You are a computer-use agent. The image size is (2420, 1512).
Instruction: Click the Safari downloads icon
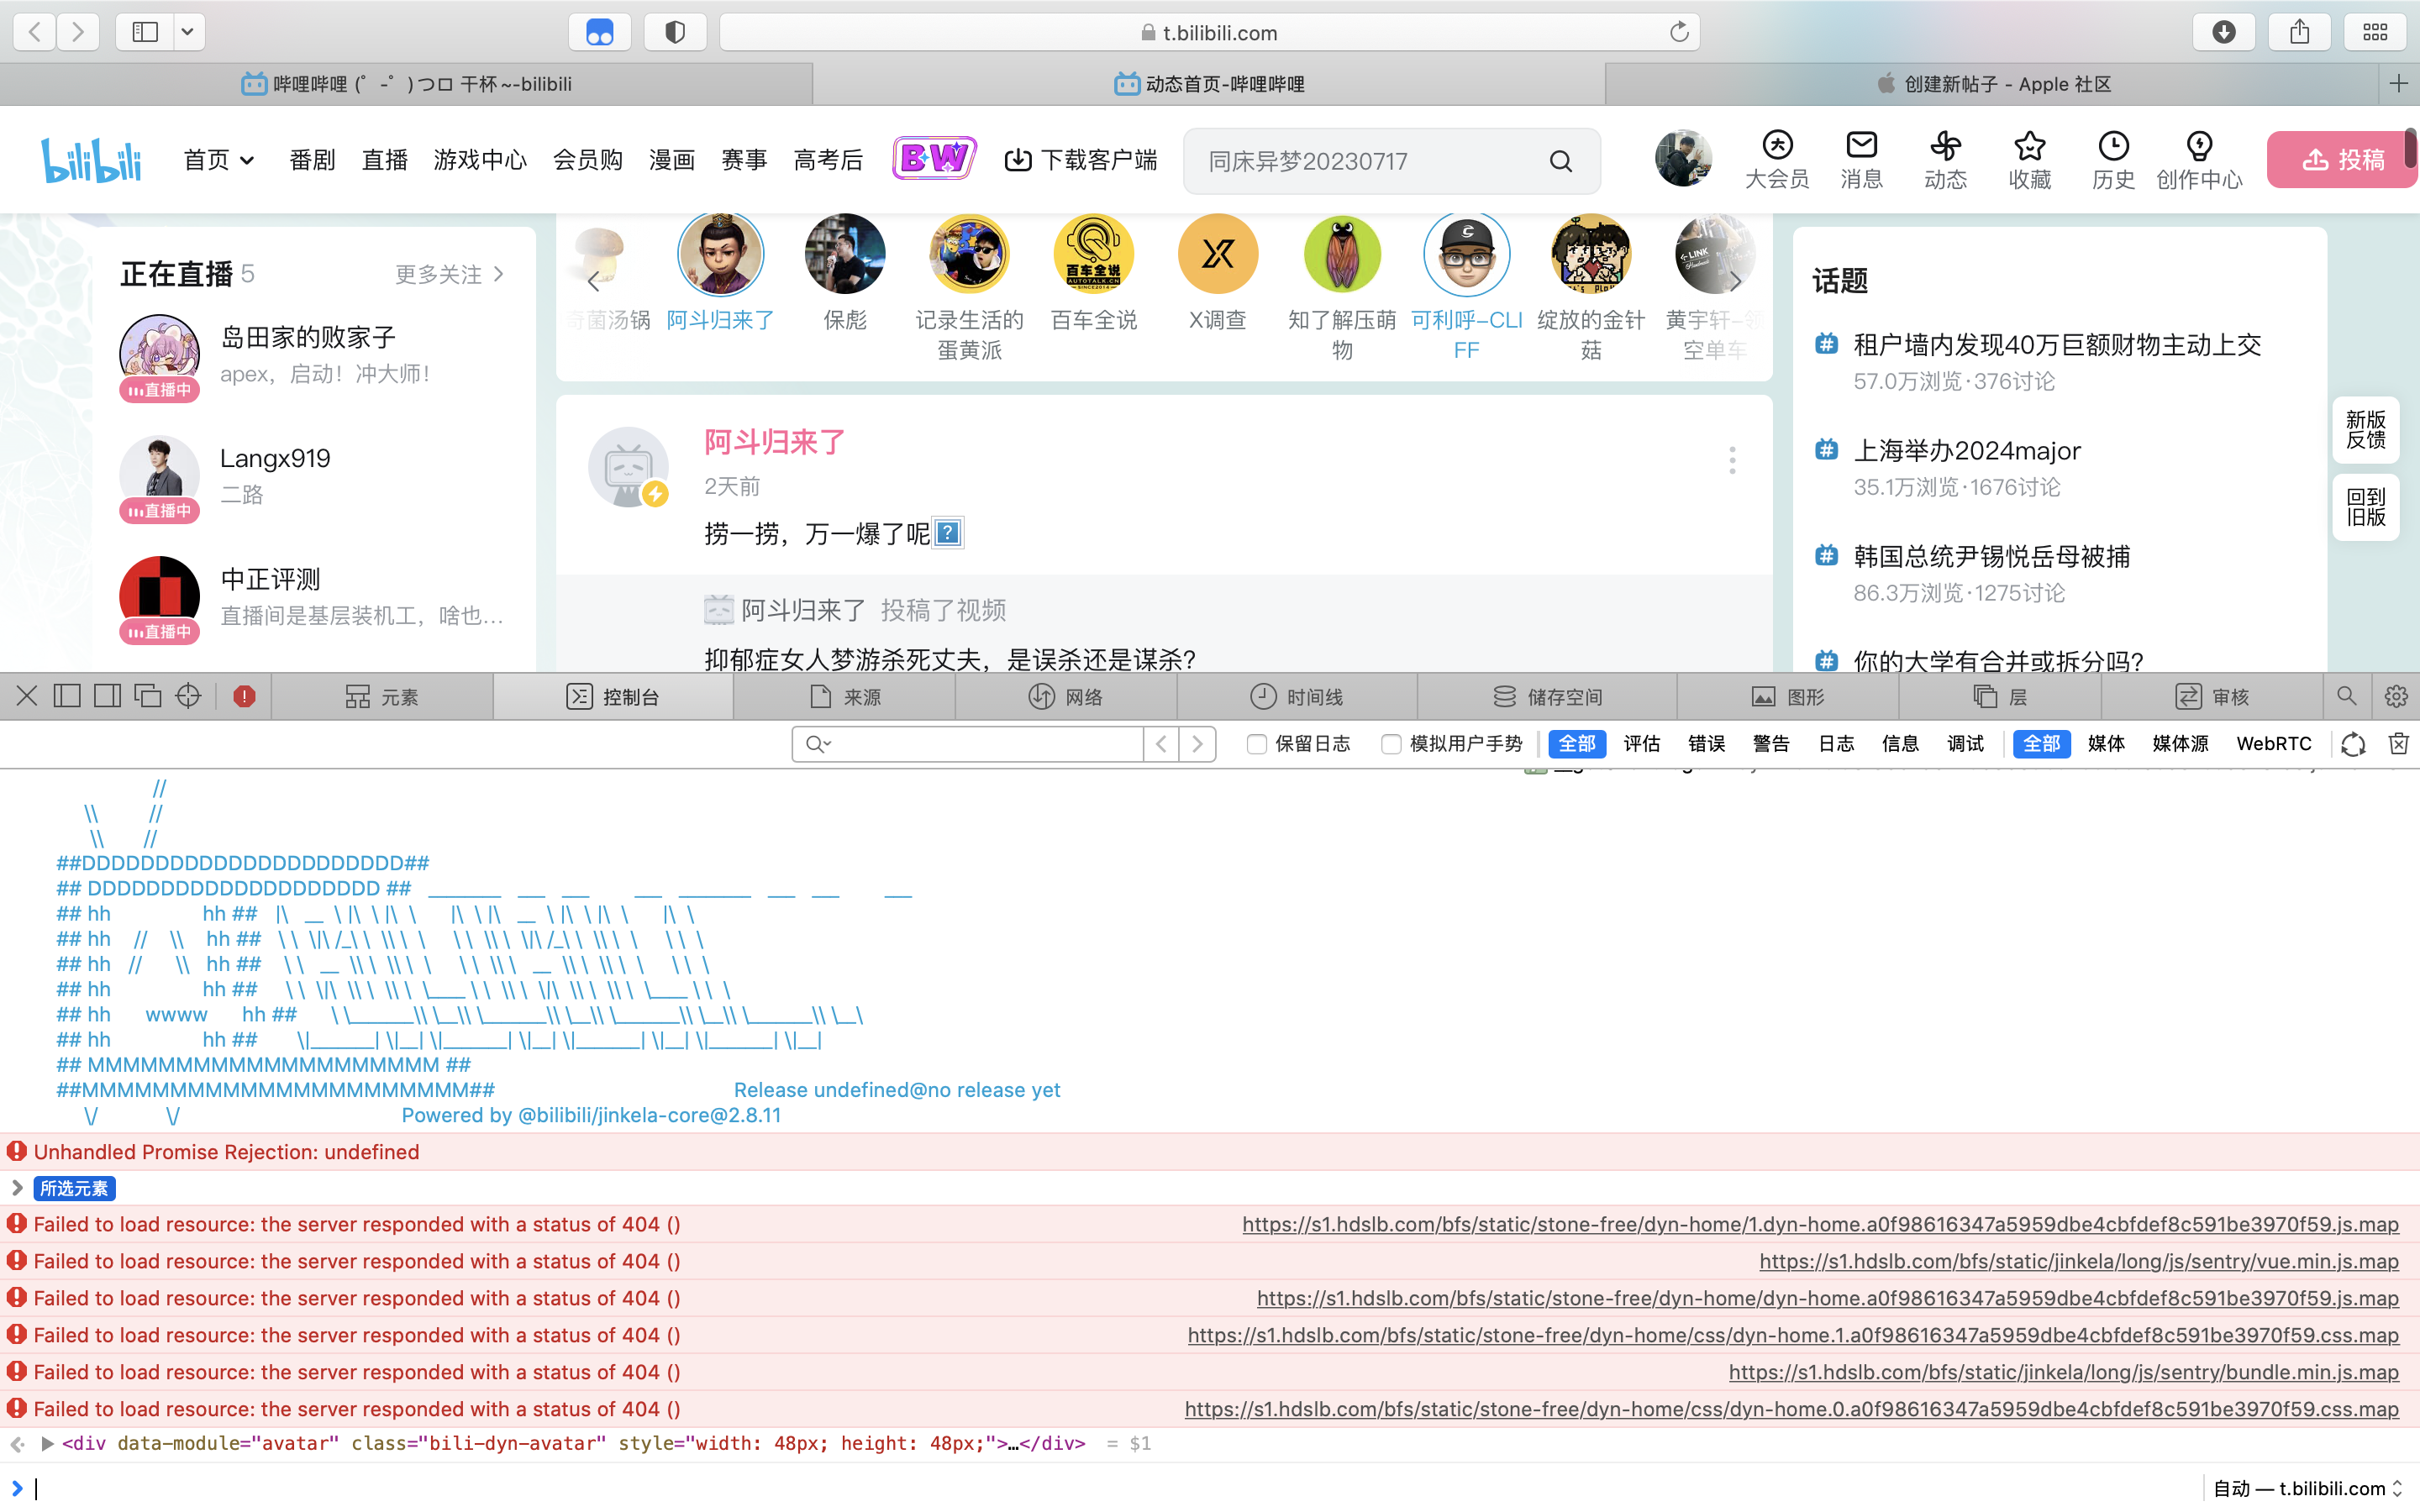pos(2223,32)
